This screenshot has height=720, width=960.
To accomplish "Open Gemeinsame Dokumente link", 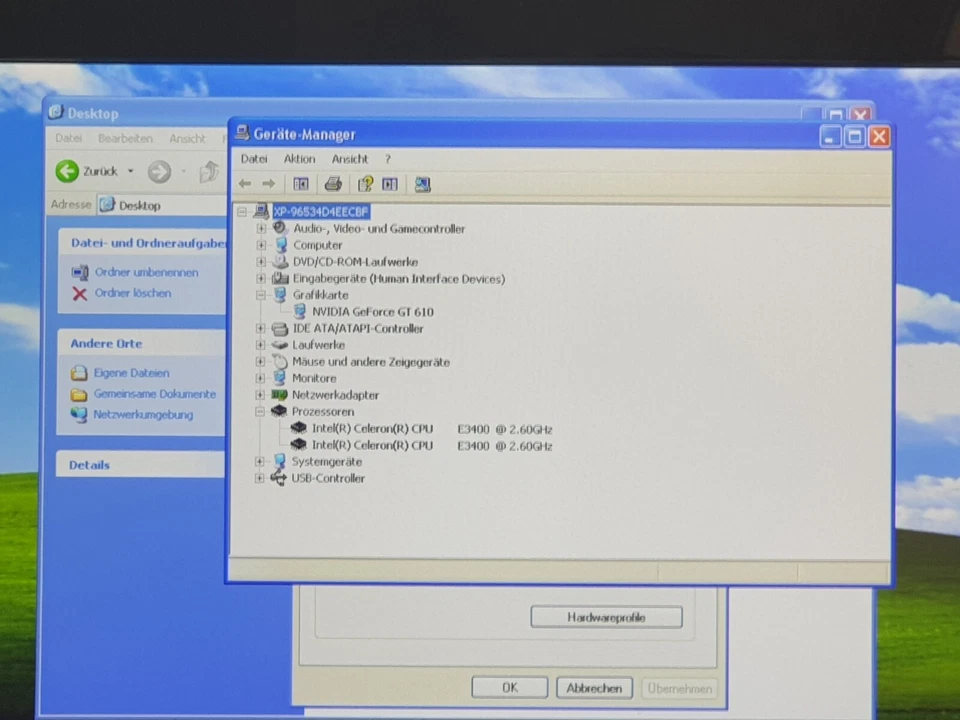I will pos(154,394).
